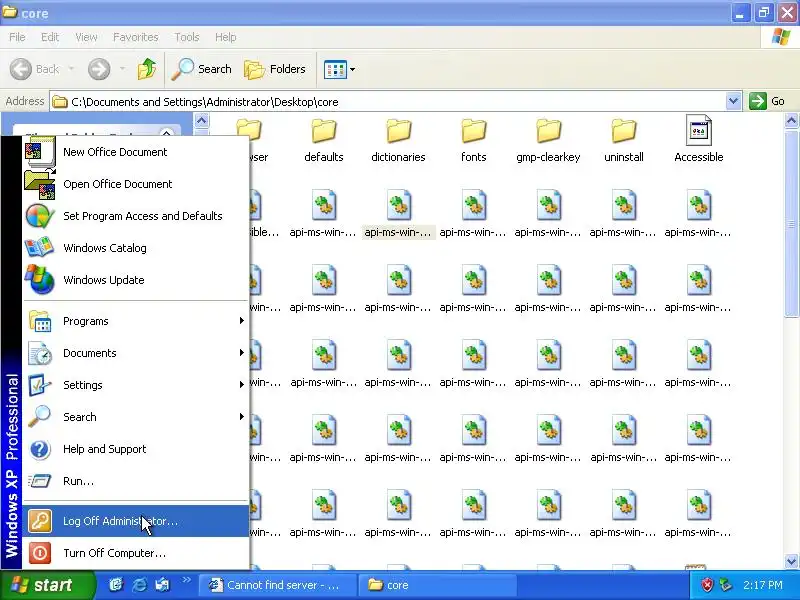This screenshot has width=800, height=600.
Task: Click the Windows Catalog icon
Action: (x=40, y=247)
